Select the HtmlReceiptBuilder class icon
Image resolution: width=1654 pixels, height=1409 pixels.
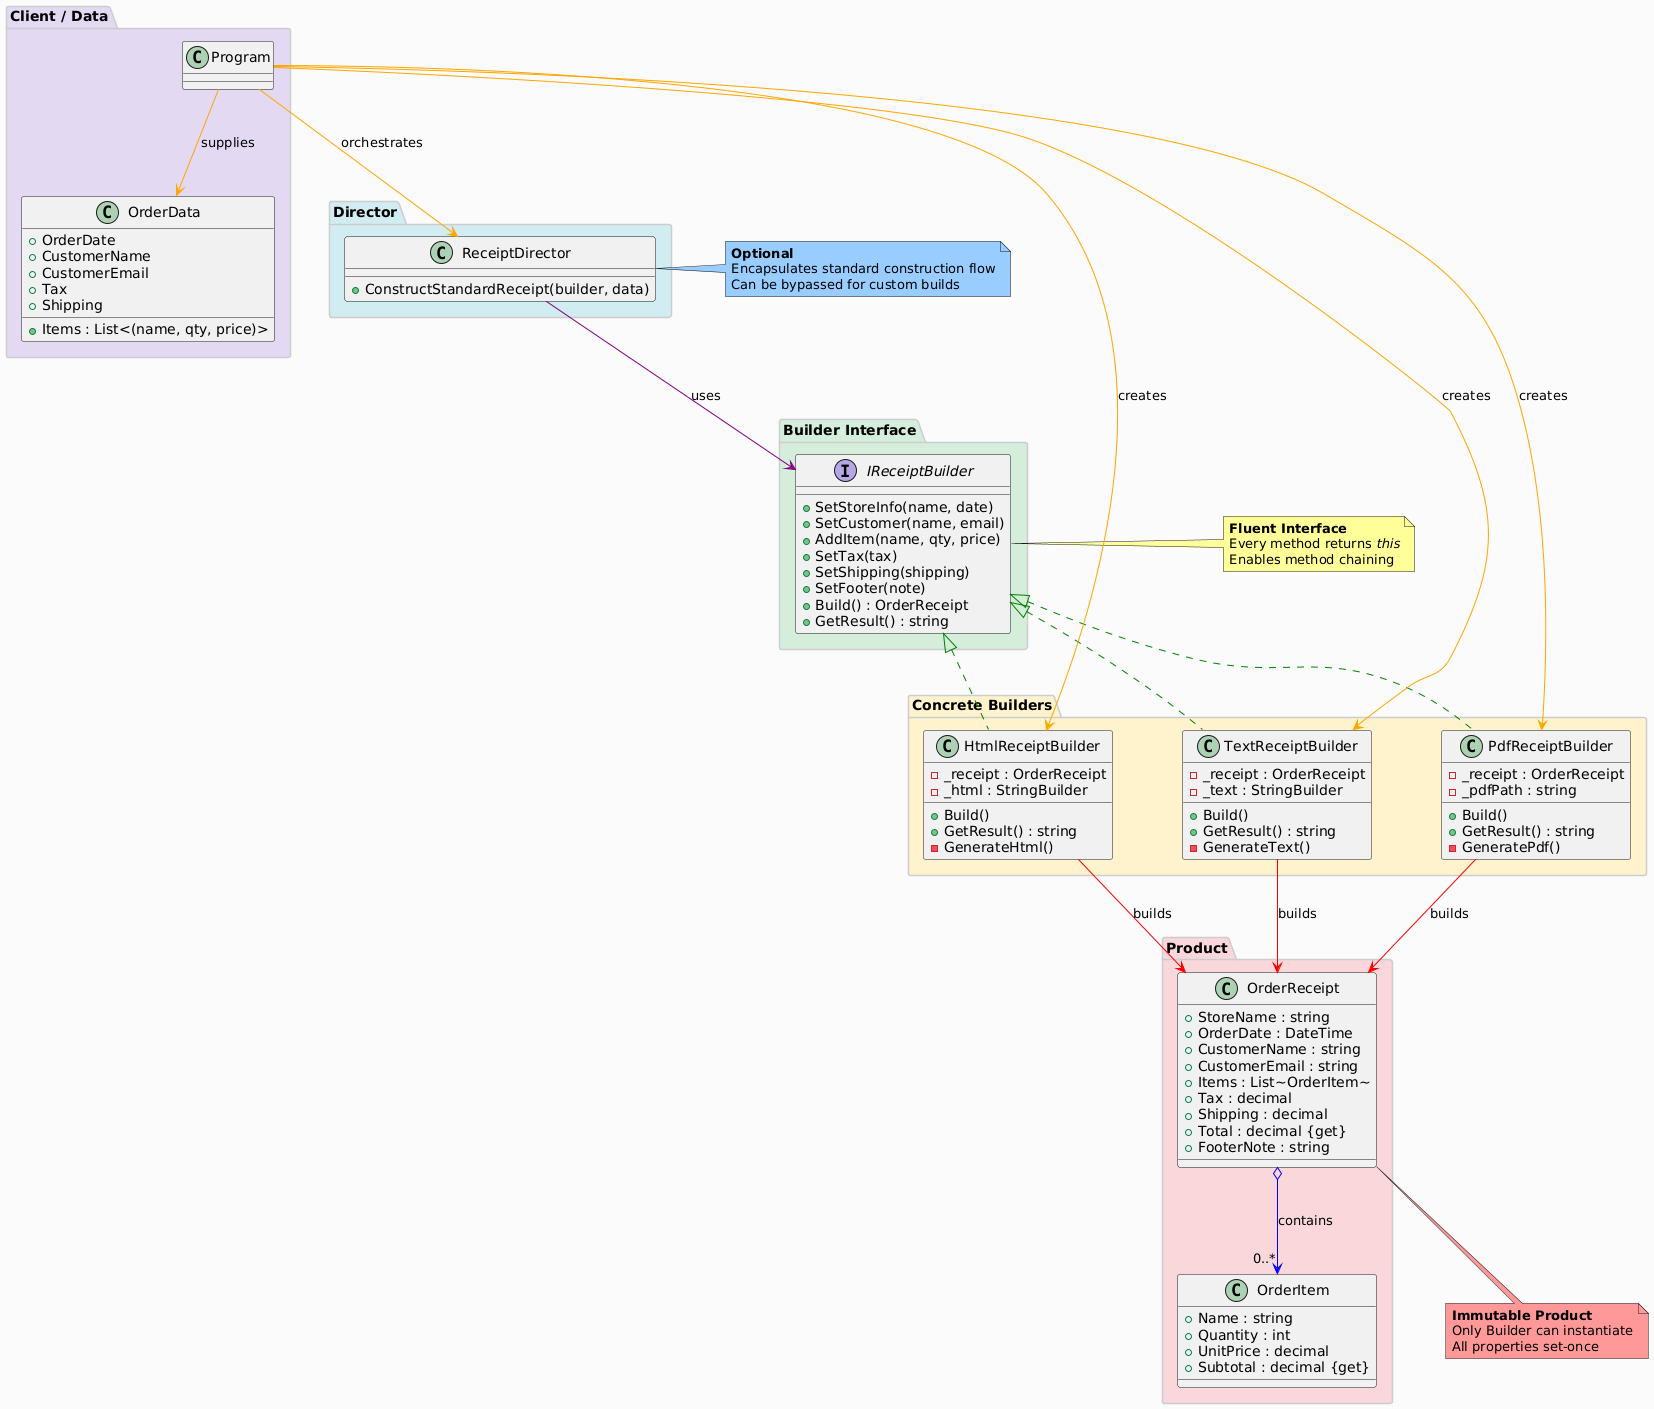pyautogui.click(x=949, y=746)
